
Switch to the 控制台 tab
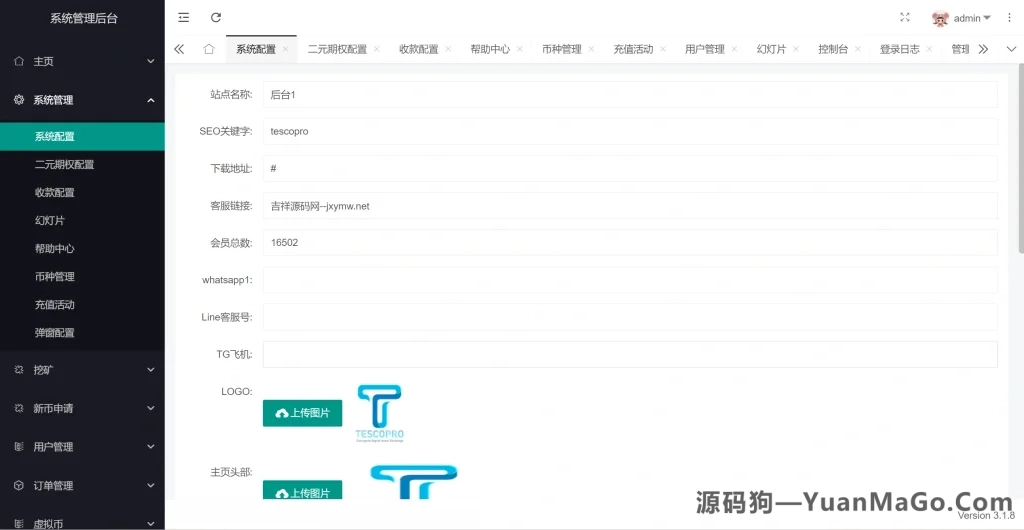[x=833, y=49]
